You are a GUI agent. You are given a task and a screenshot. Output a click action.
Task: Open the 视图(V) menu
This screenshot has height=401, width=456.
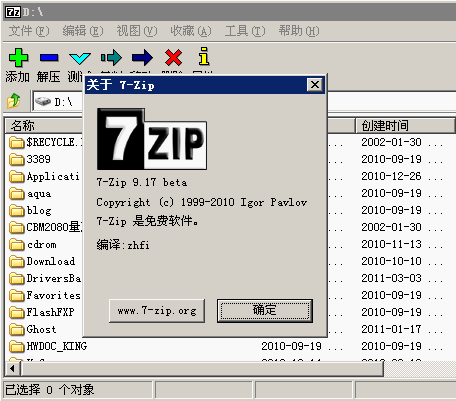click(137, 31)
